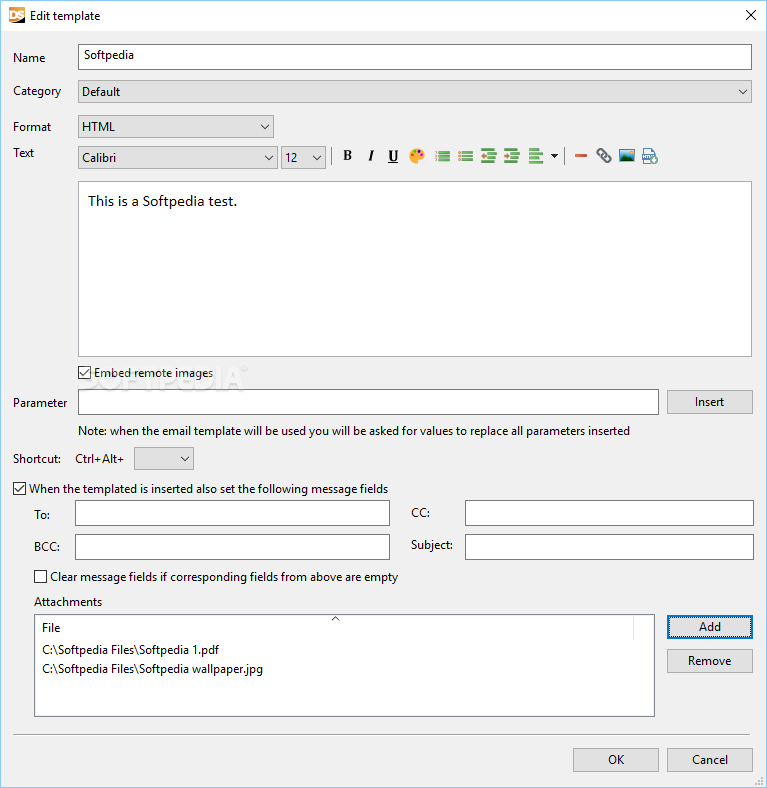The width and height of the screenshot is (767, 788).
Task: Open the alignment options dropdown arrow
Action: 554,156
